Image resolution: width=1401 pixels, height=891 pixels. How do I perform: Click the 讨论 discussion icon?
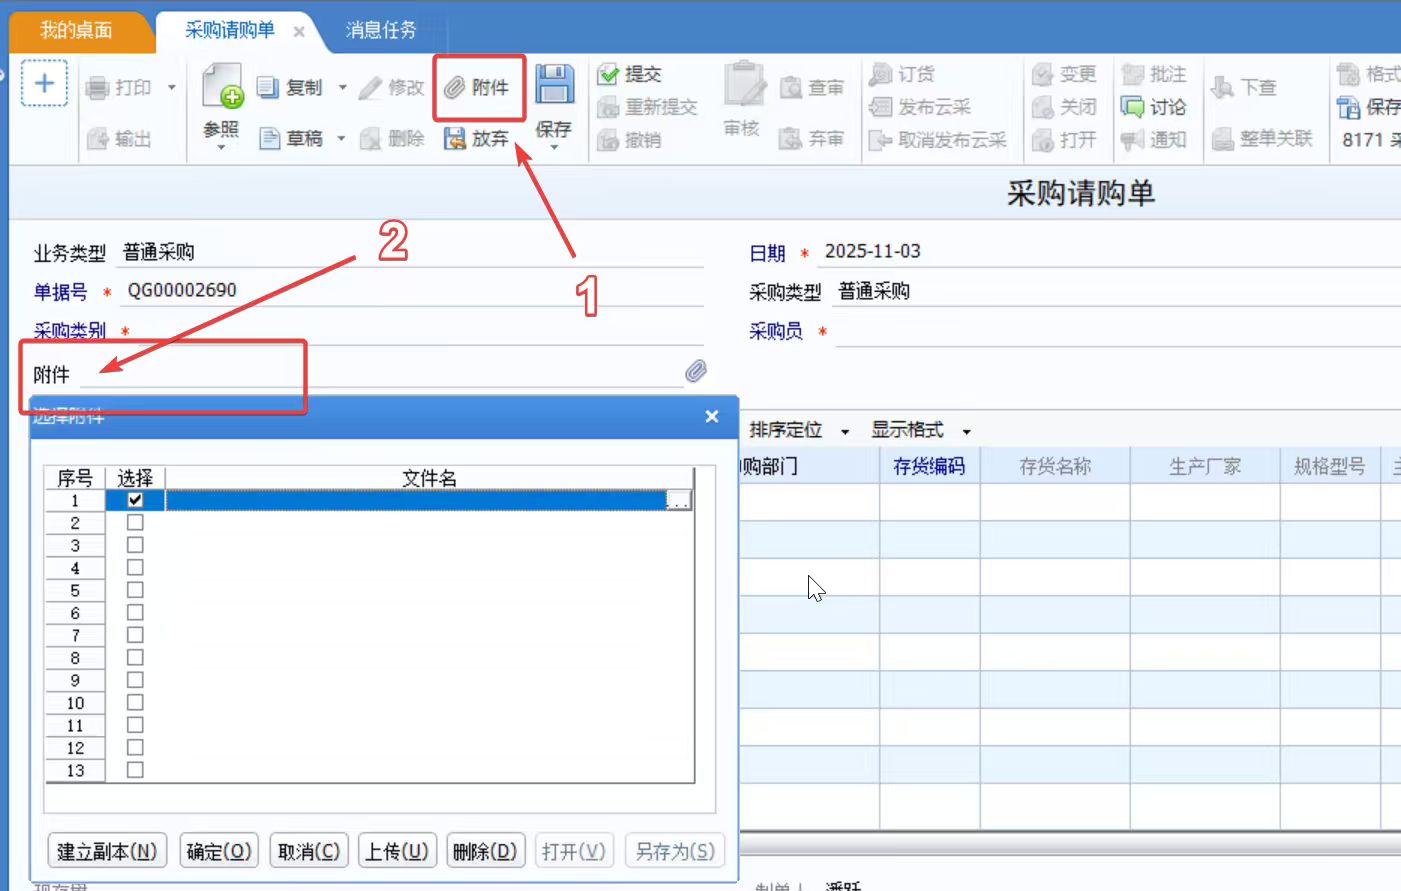[x=1132, y=107]
